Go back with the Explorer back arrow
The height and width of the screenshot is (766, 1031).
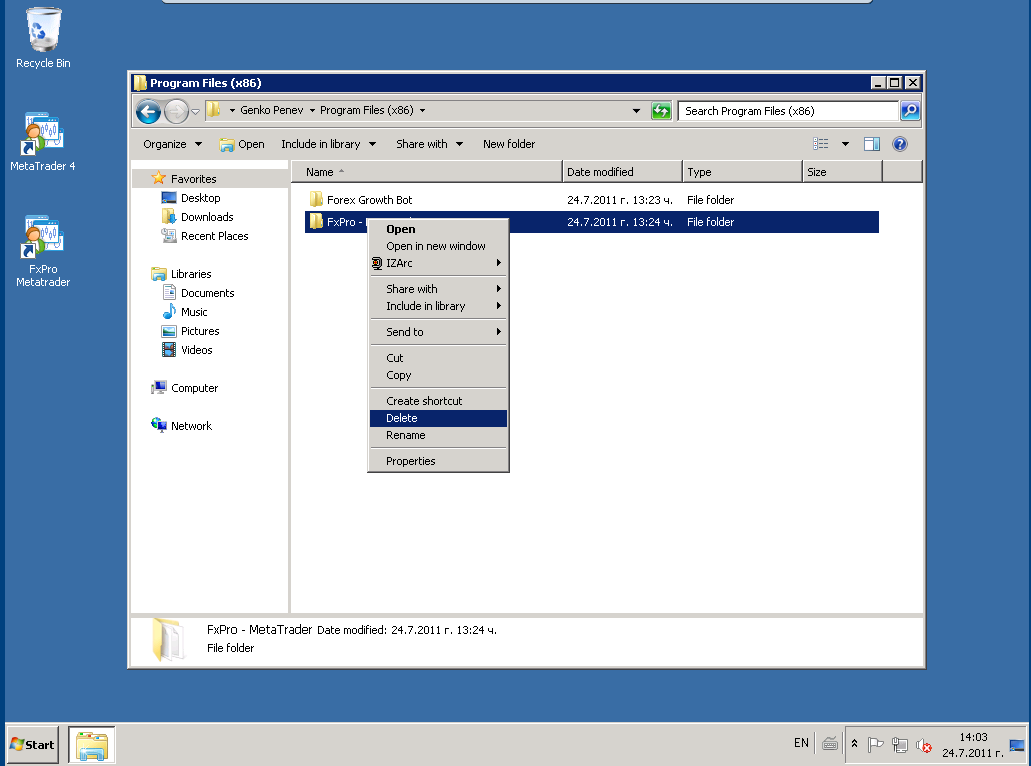(x=149, y=111)
